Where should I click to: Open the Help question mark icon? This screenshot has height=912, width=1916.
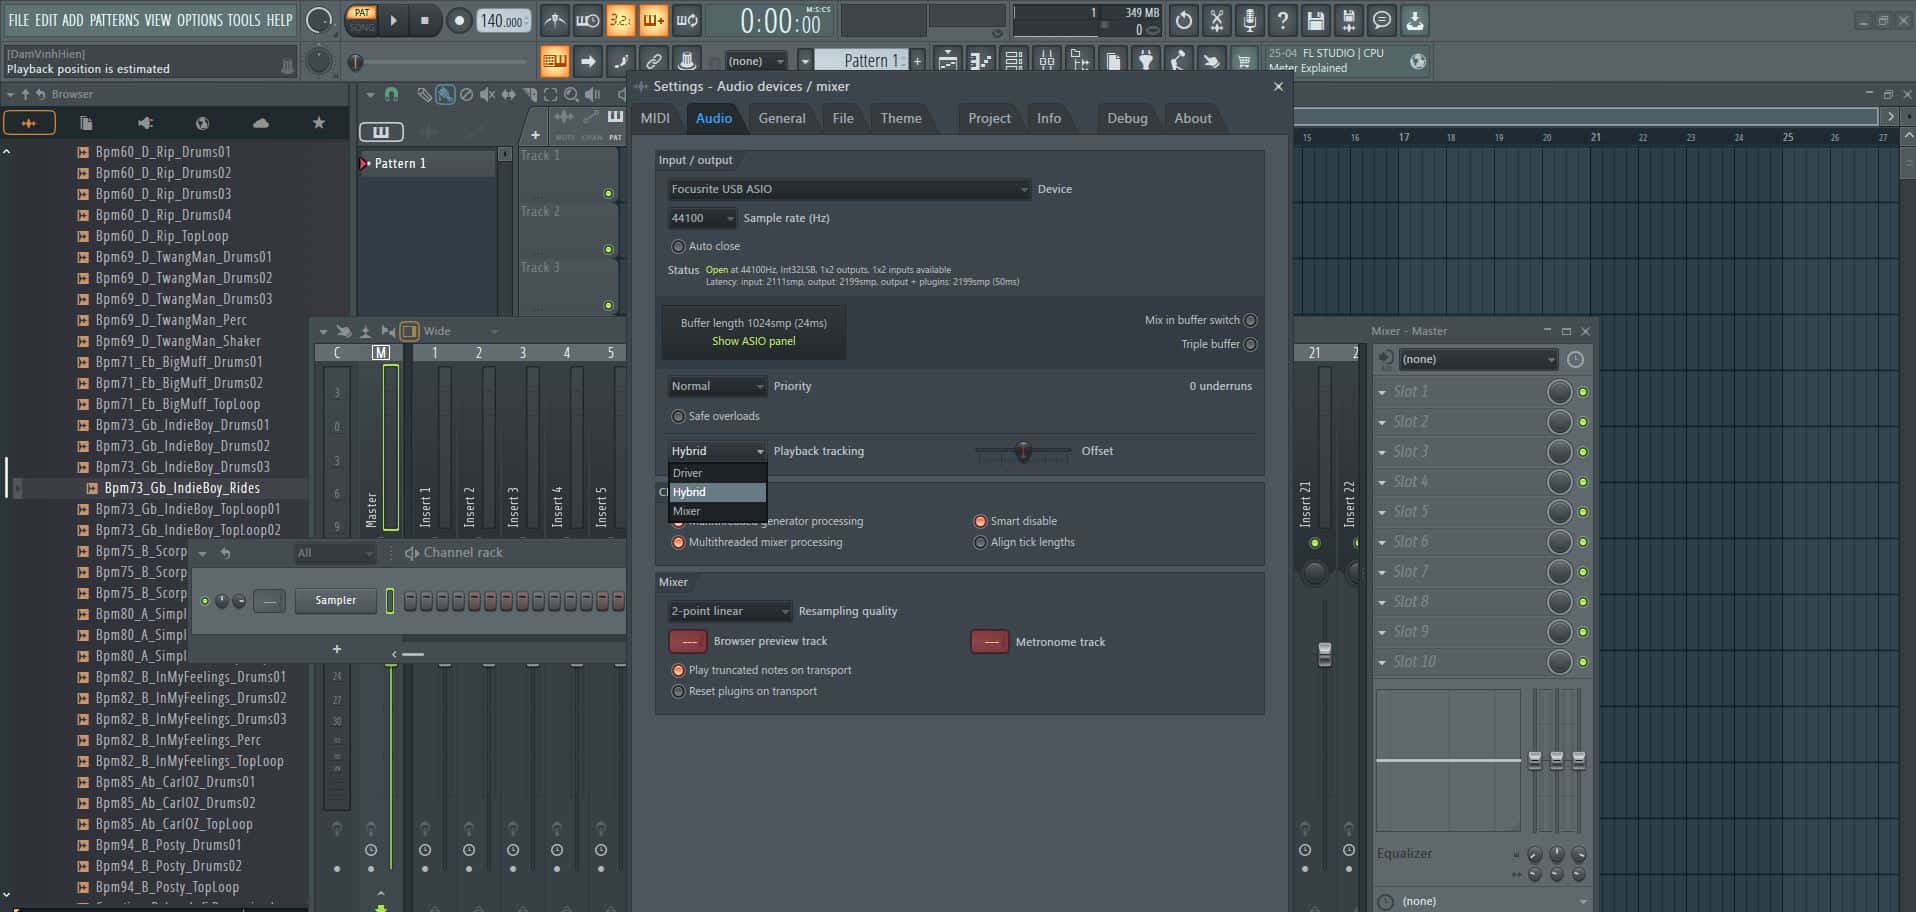click(x=1283, y=20)
